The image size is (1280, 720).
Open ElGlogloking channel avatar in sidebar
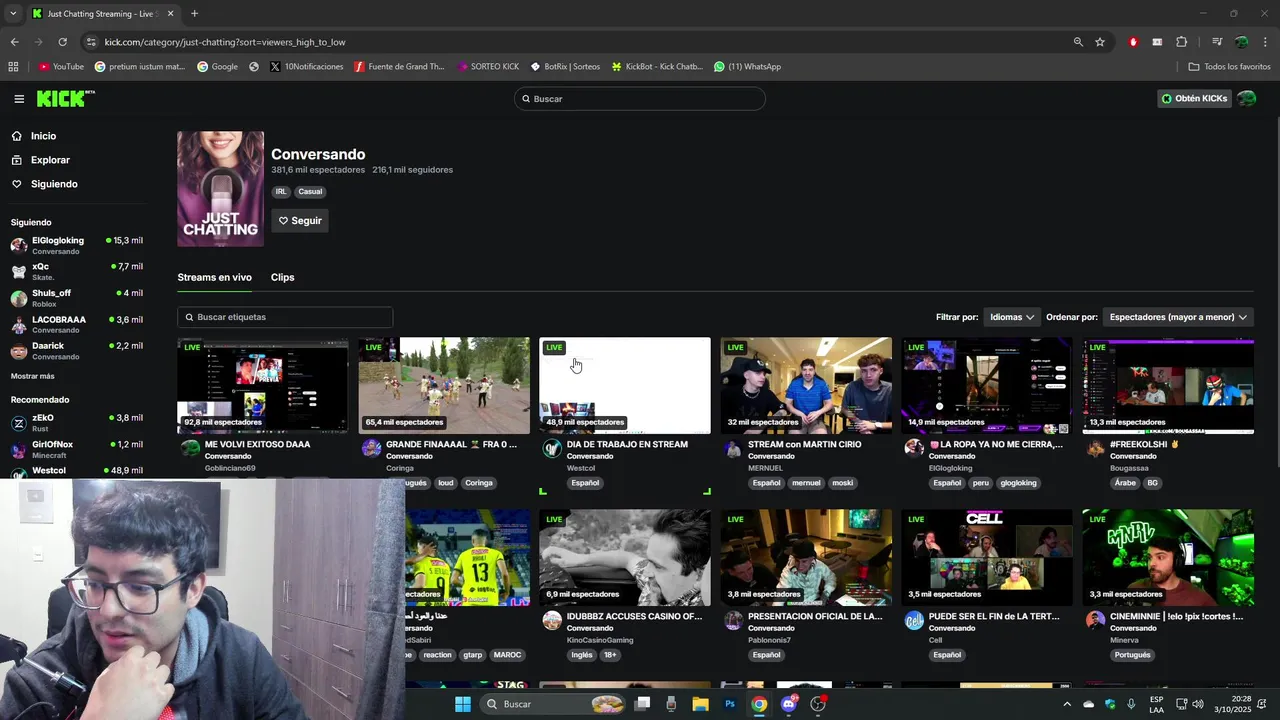pos(19,246)
